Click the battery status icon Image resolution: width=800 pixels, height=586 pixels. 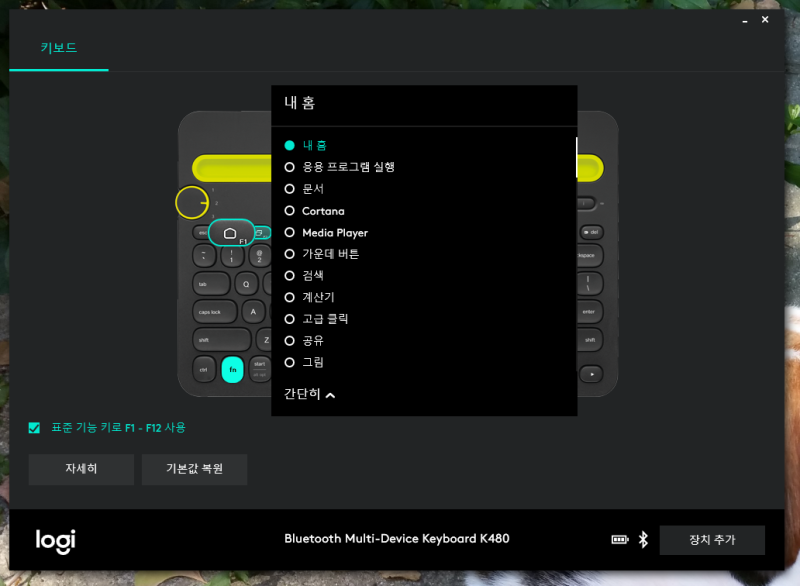pyautogui.click(x=620, y=540)
